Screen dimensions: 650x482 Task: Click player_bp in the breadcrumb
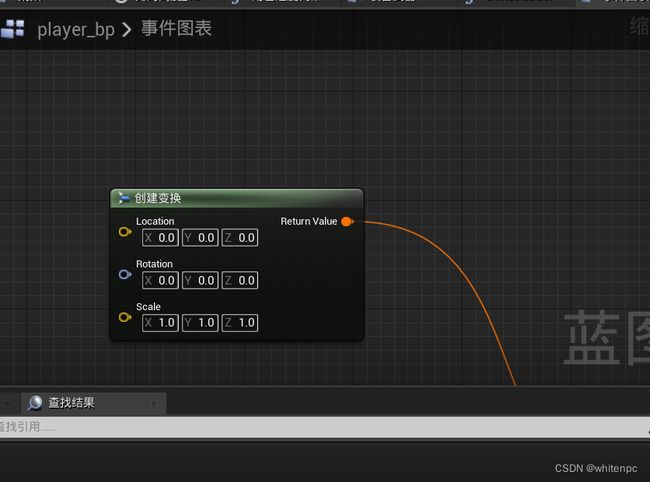(x=76, y=30)
